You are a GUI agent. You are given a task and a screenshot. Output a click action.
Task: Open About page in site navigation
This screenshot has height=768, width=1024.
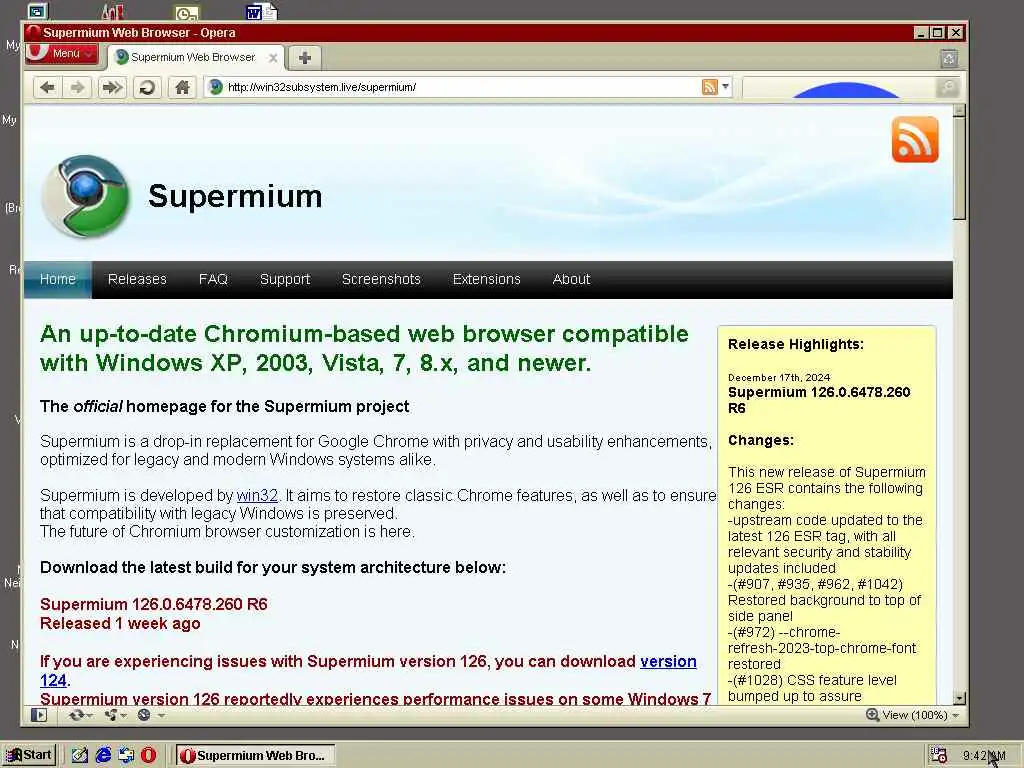pyautogui.click(x=571, y=280)
